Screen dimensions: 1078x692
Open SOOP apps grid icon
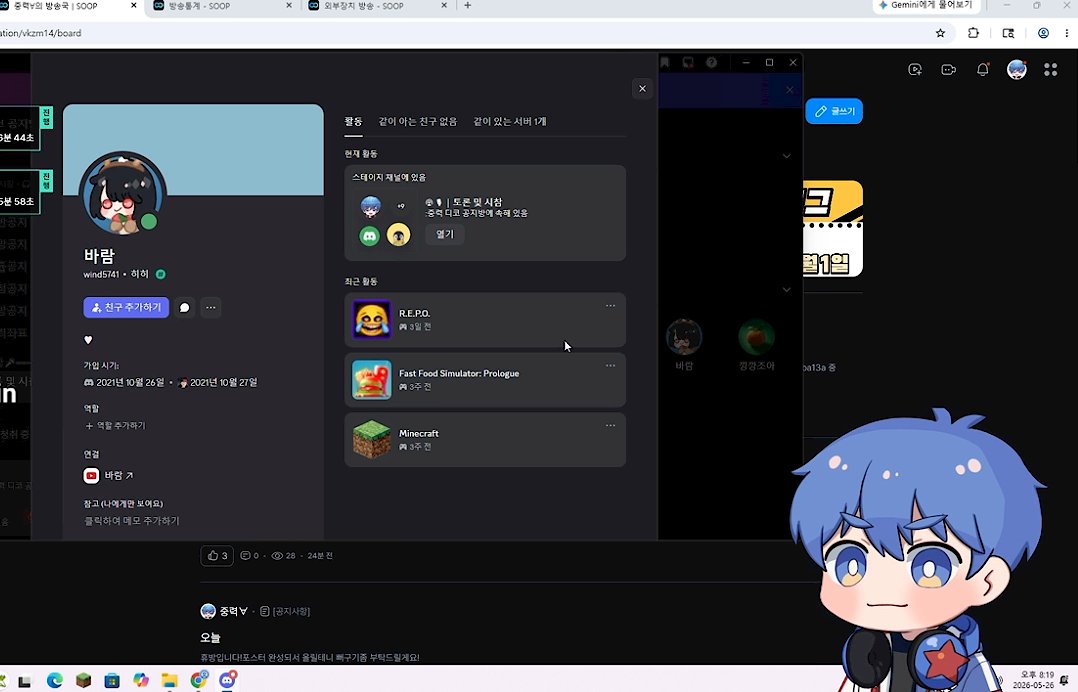1050,69
